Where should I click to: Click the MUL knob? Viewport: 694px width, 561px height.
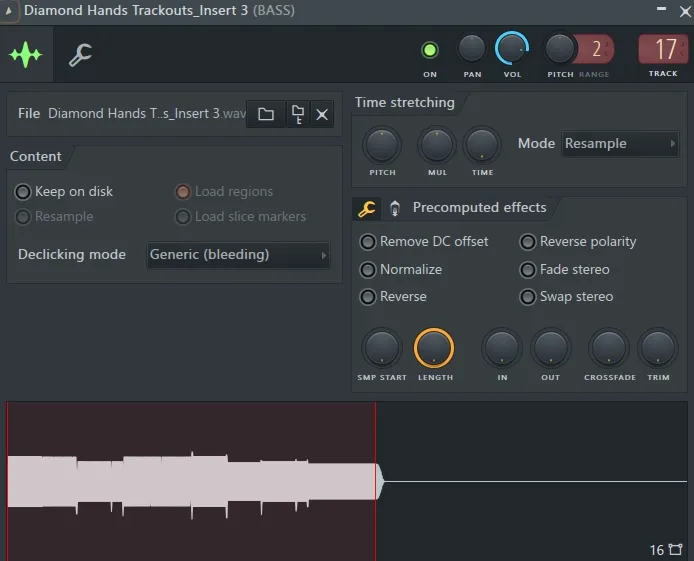436,145
